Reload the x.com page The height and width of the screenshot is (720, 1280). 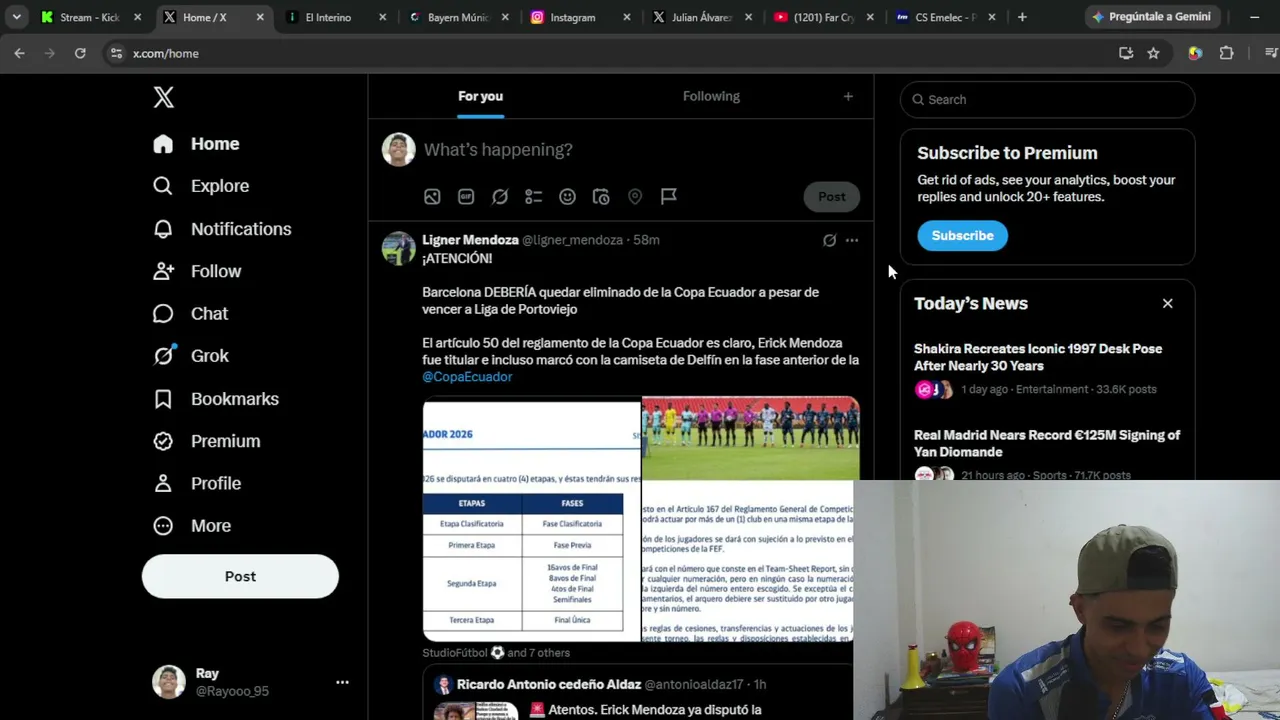point(80,53)
